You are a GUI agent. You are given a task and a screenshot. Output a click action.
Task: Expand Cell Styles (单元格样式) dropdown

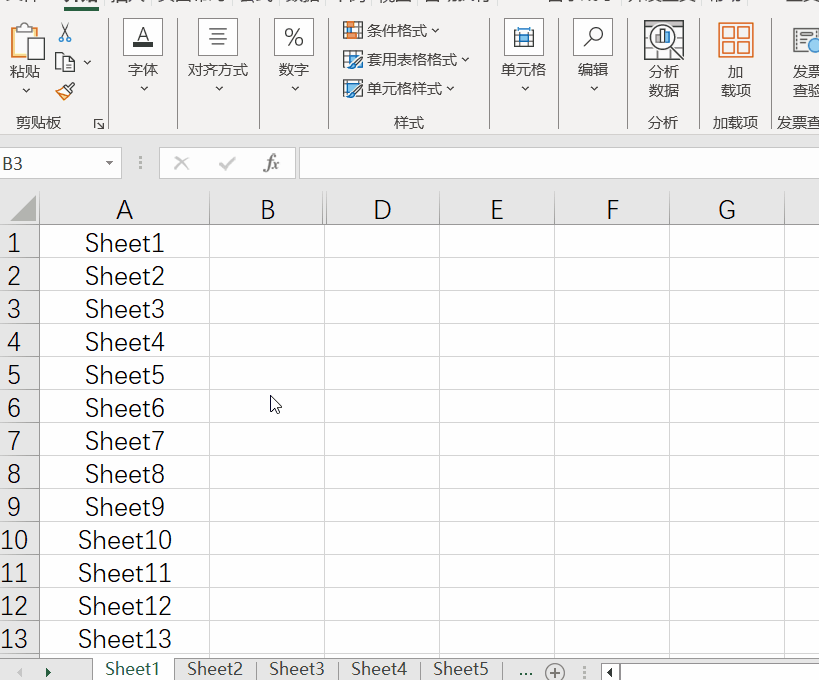(450, 89)
